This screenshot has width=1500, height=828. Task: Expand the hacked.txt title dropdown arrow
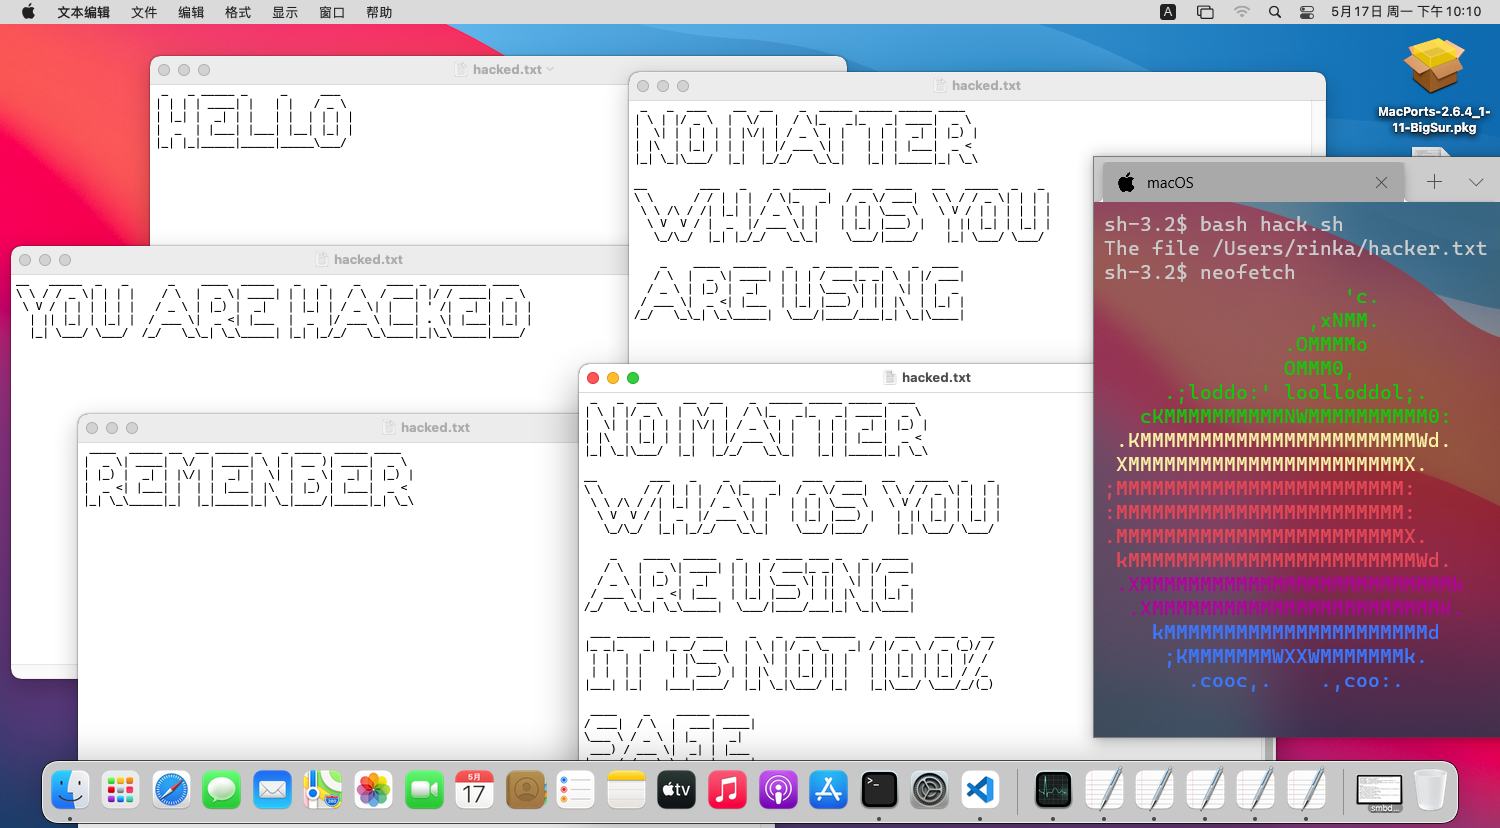(550, 69)
